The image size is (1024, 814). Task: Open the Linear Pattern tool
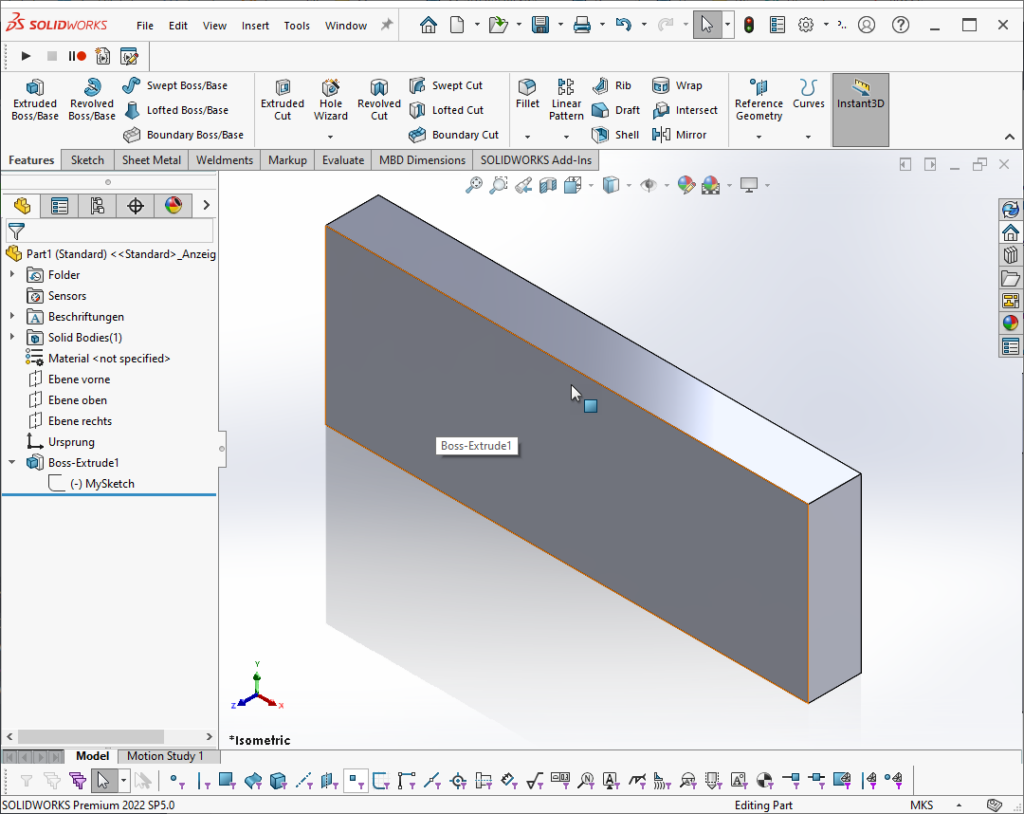tap(566, 99)
